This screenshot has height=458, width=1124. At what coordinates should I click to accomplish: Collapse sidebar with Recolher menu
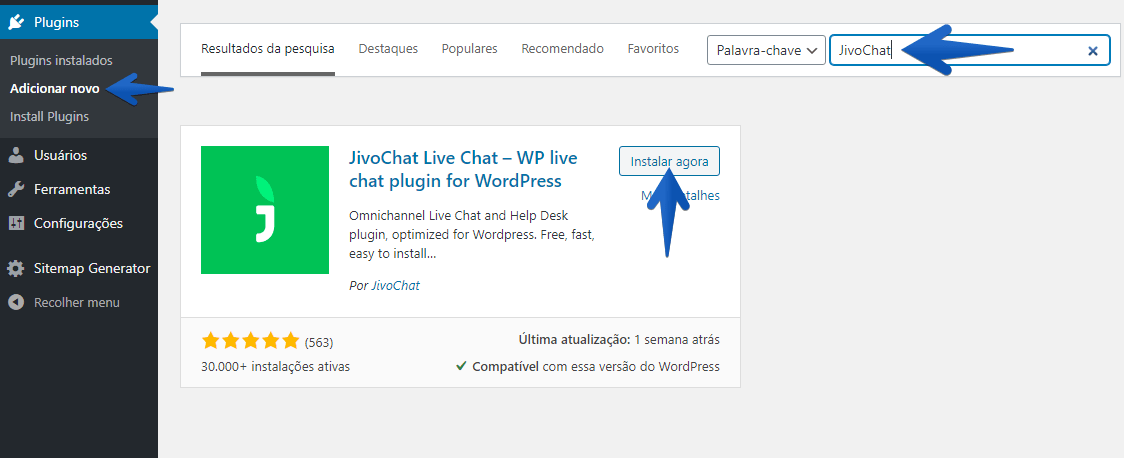tap(77, 302)
